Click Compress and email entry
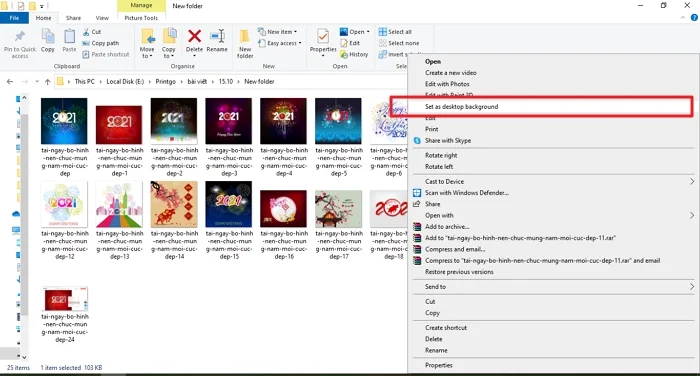This screenshot has height=376, width=700. tap(455, 249)
